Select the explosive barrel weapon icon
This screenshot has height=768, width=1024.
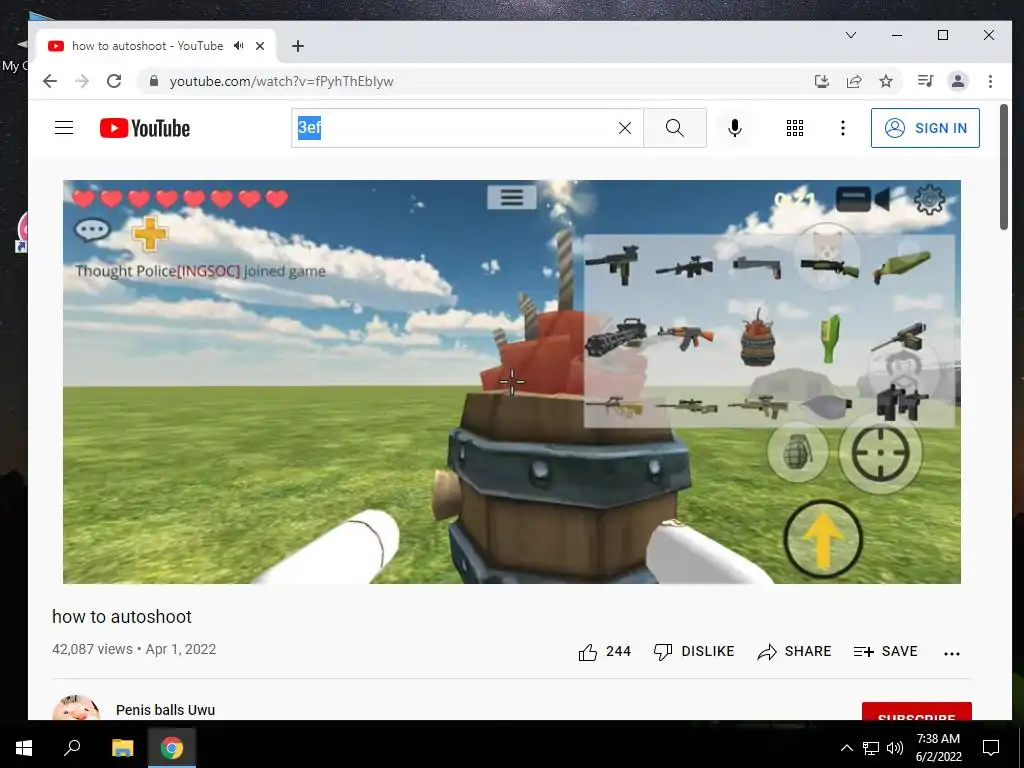[758, 338]
